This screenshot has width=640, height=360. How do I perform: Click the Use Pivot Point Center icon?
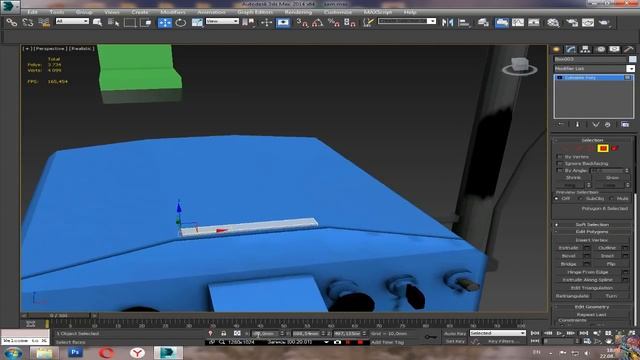[x=248, y=22]
